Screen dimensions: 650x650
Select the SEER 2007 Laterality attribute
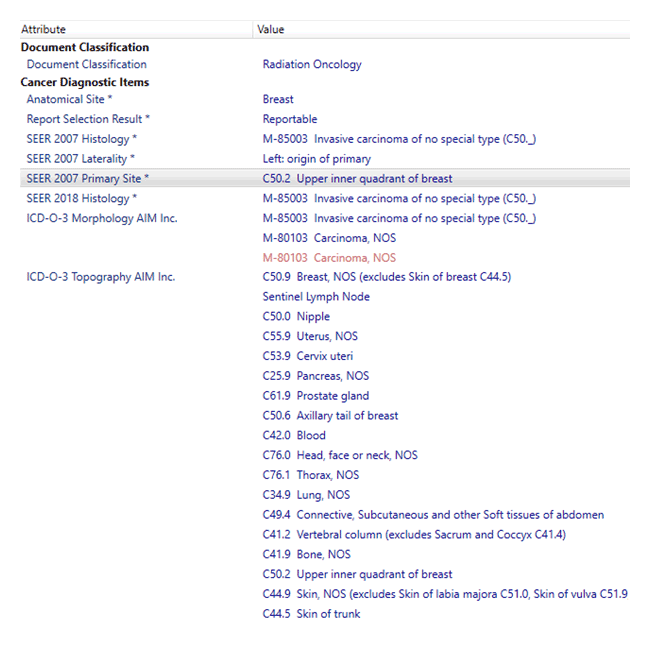pyautogui.click(x=80, y=159)
